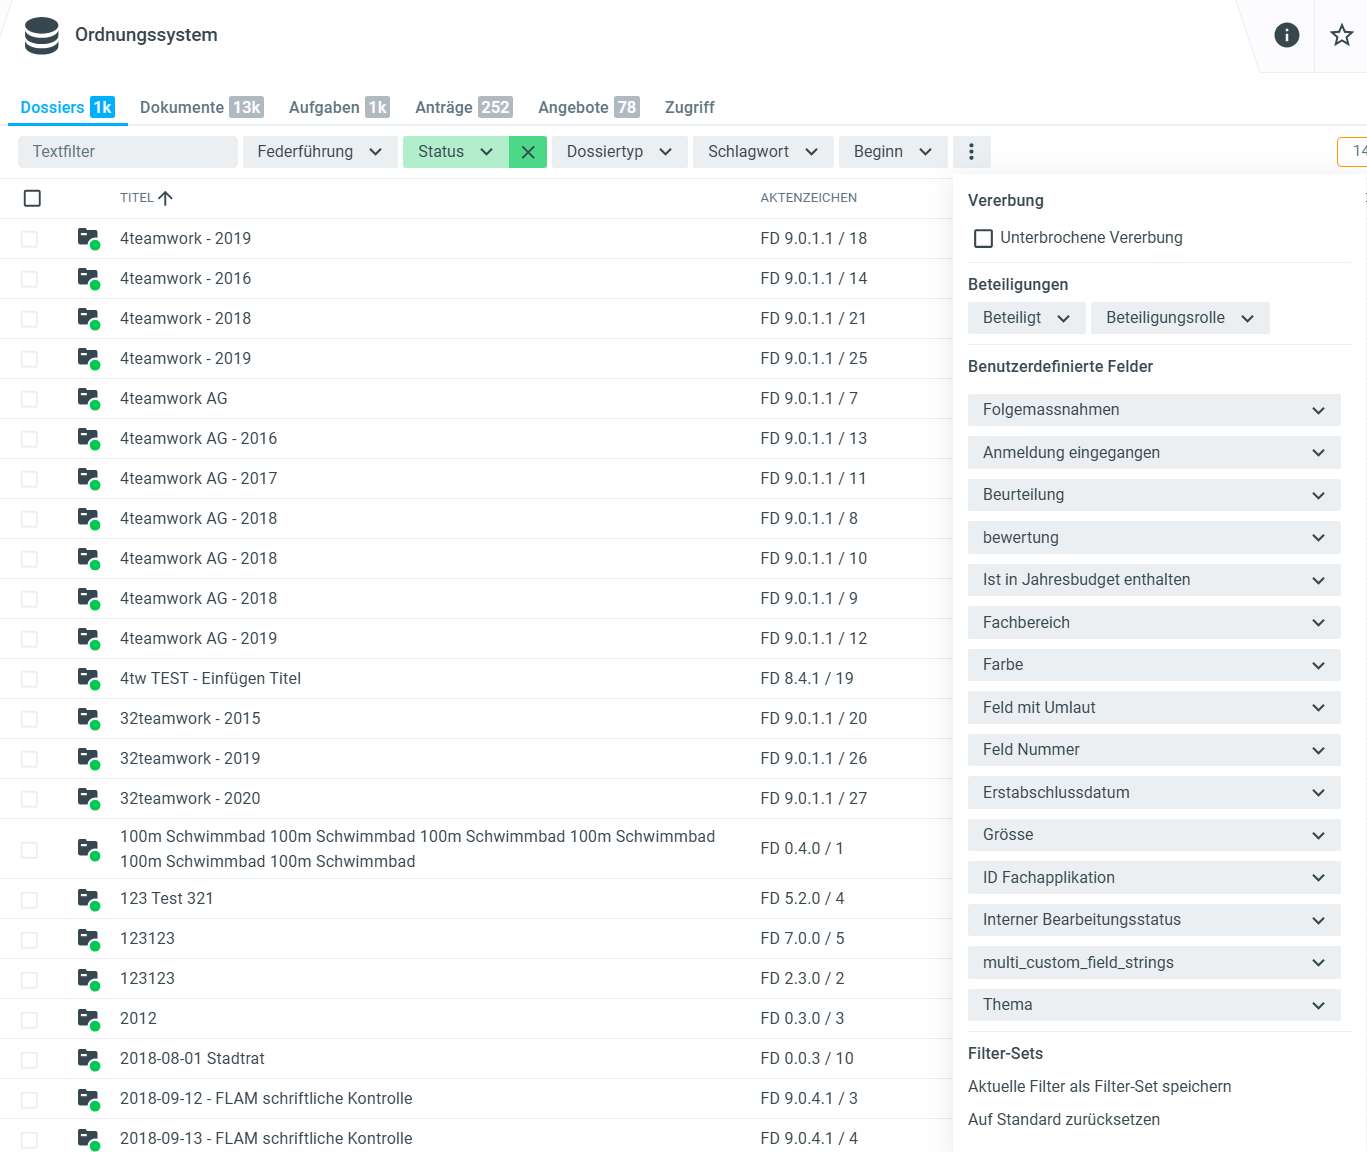
Task: Click dossier icon for 2018-08-01 Stadtrat
Action: click(89, 1058)
